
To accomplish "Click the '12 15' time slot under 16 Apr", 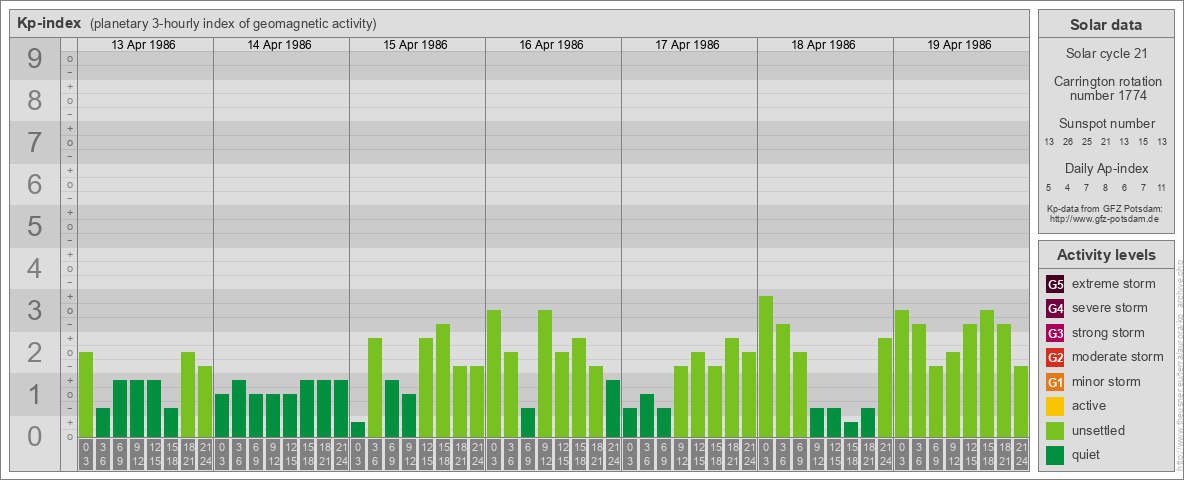I will (x=562, y=455).
